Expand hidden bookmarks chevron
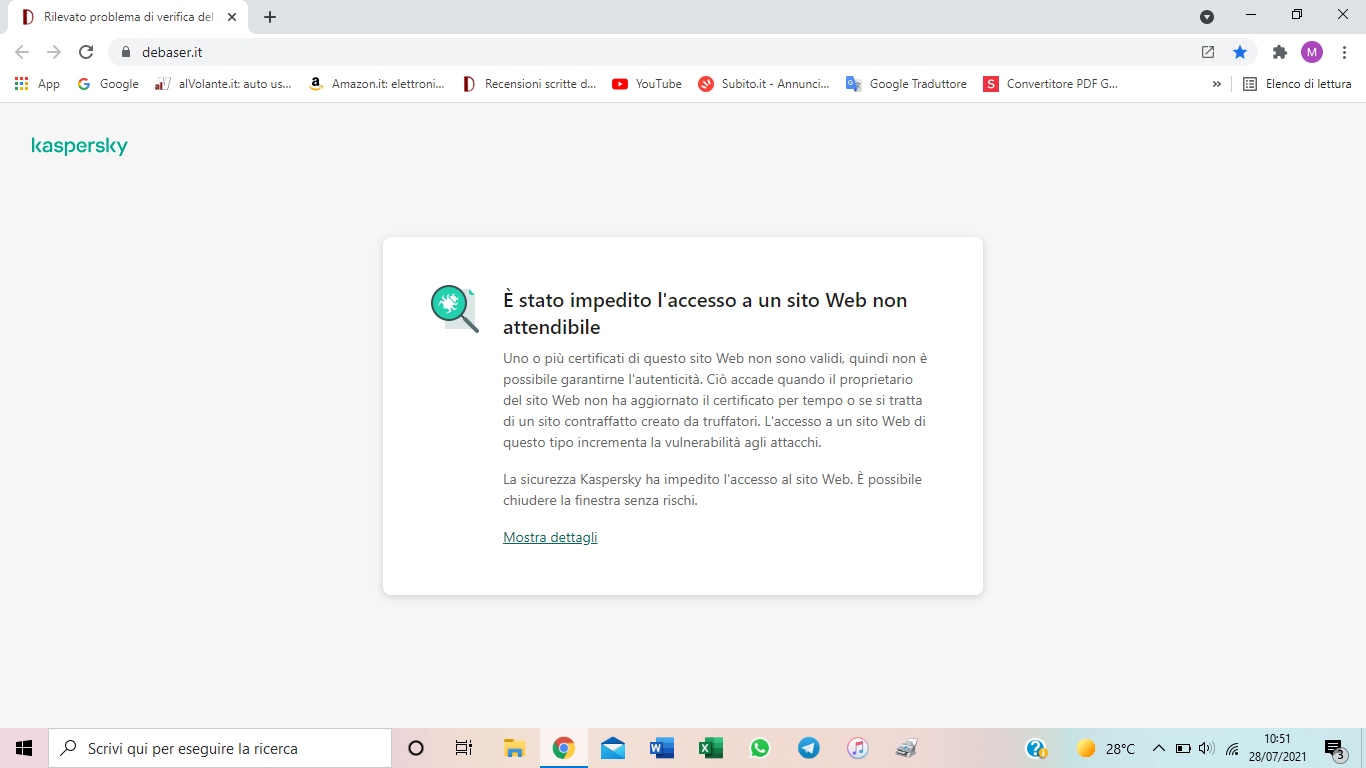 point(1217,84)
